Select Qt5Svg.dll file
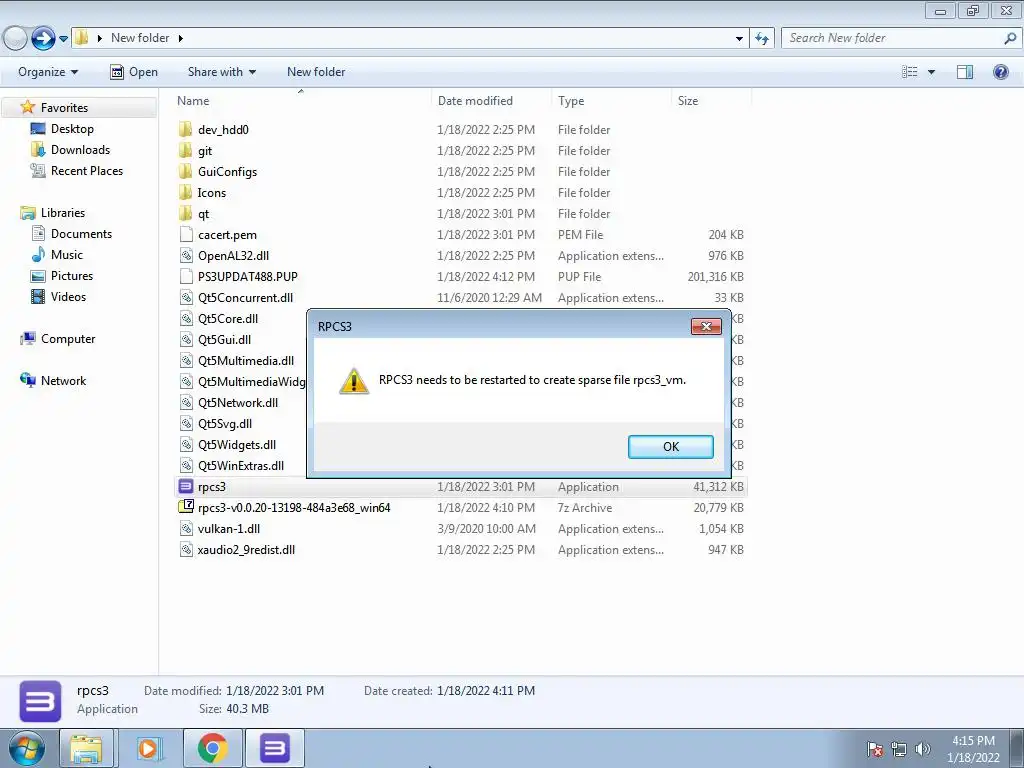 pyautogui.click(x=225, y=424)
